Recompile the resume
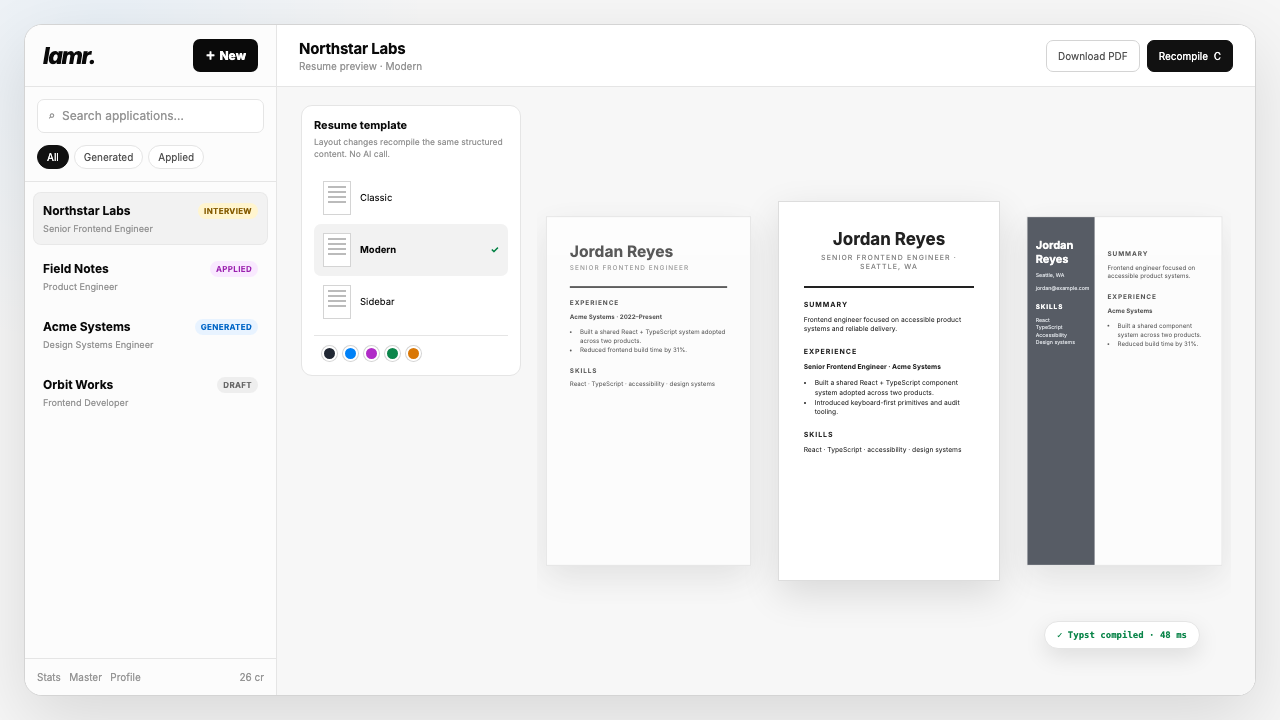Image resolution: width=1280 pixels, height=720 pixels. tap(1190, 56)
